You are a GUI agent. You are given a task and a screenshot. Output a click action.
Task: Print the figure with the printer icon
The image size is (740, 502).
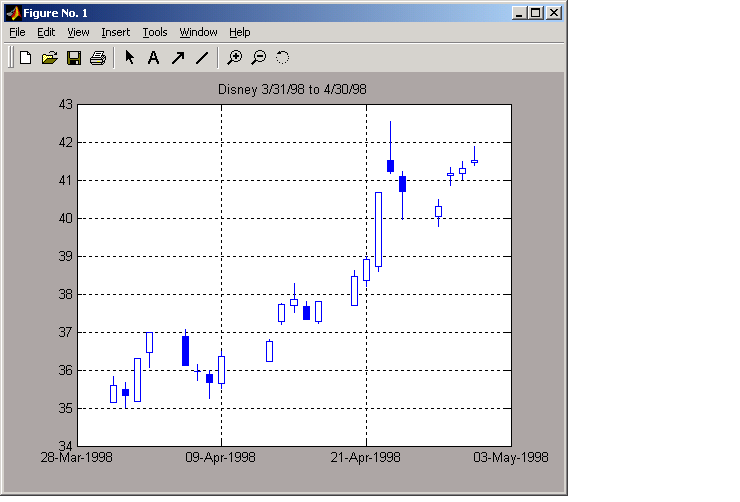(x=98, y=58)
